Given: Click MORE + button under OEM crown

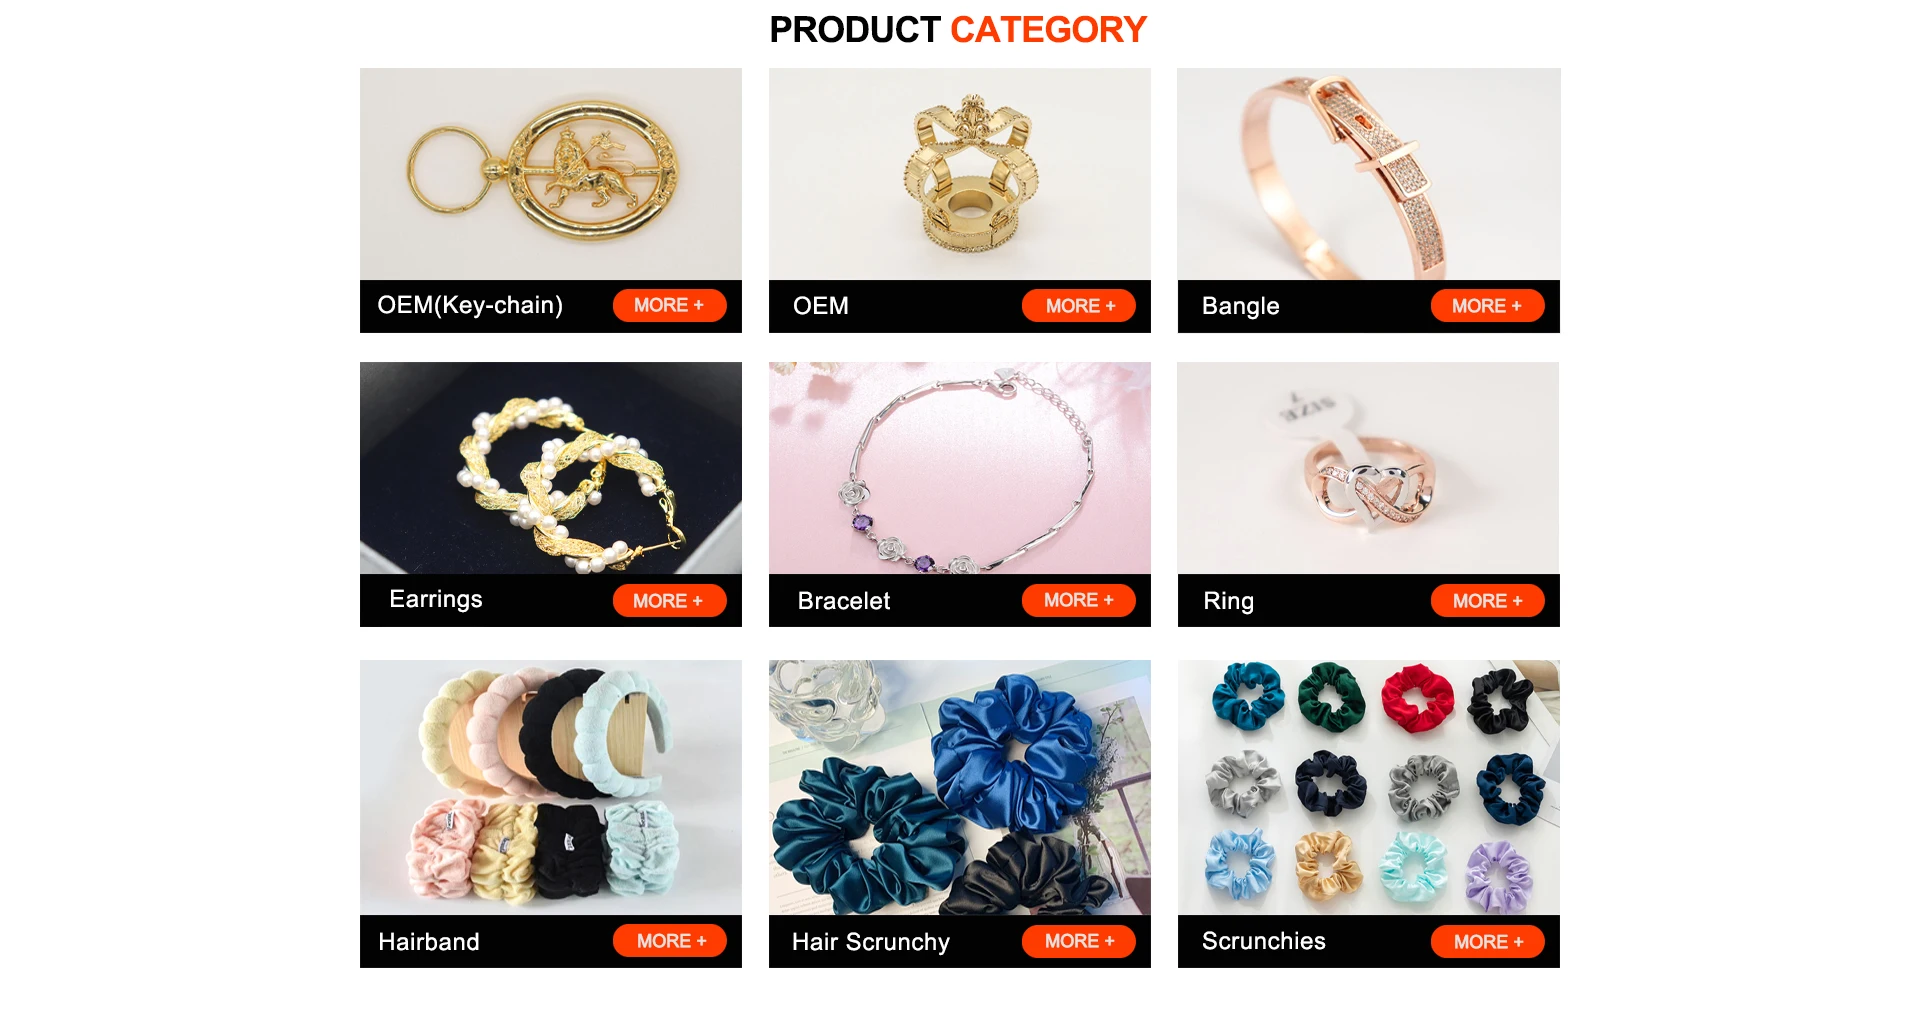Looking at the screenshot, I should (1079, 306).
